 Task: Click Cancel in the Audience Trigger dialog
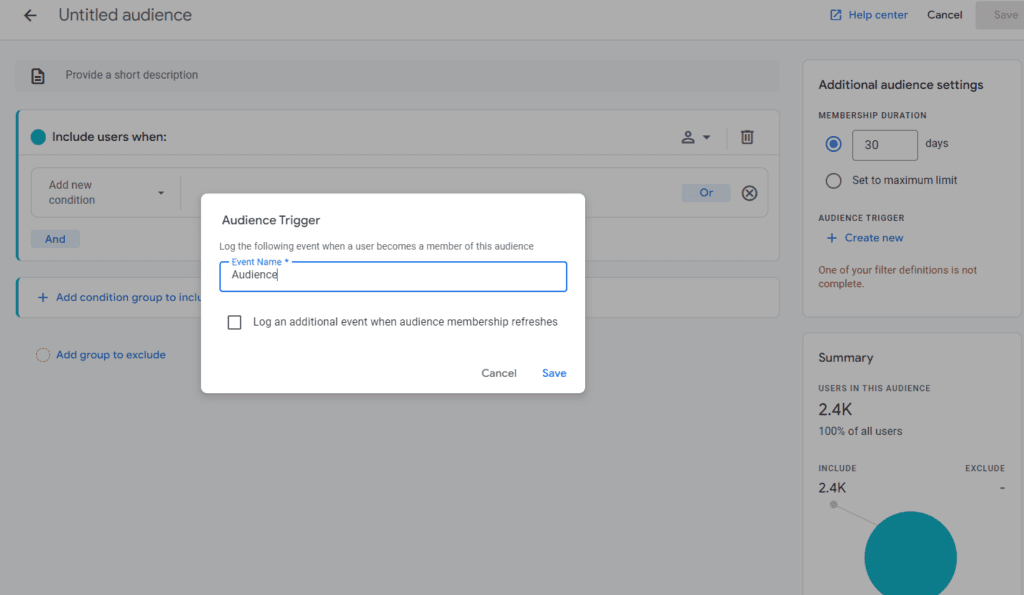[x=499, y=373]
